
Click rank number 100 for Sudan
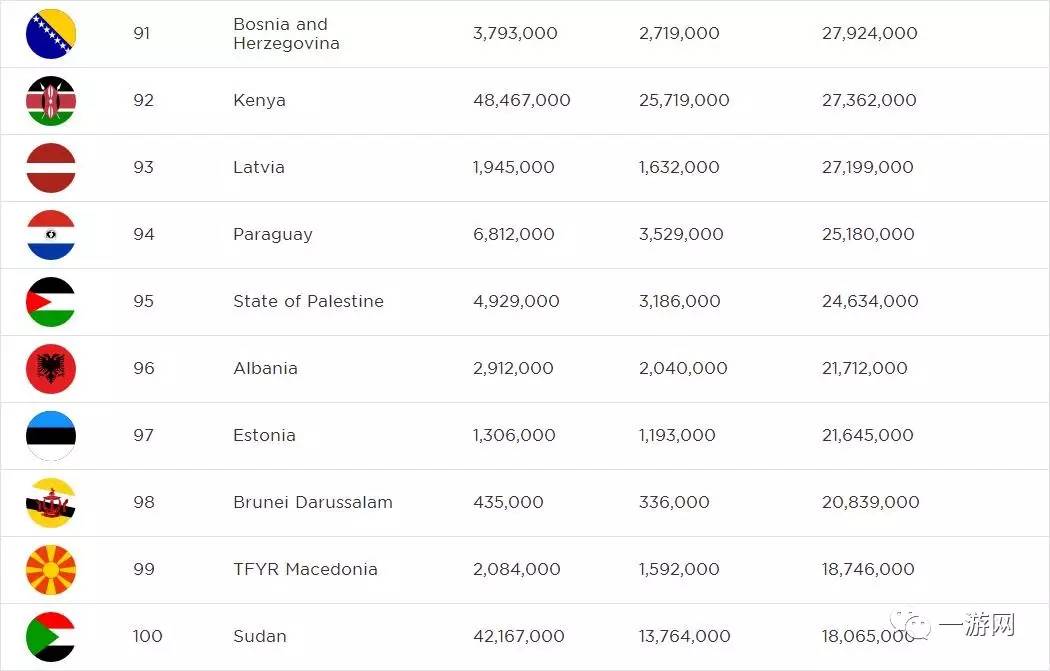coord(147,636)
